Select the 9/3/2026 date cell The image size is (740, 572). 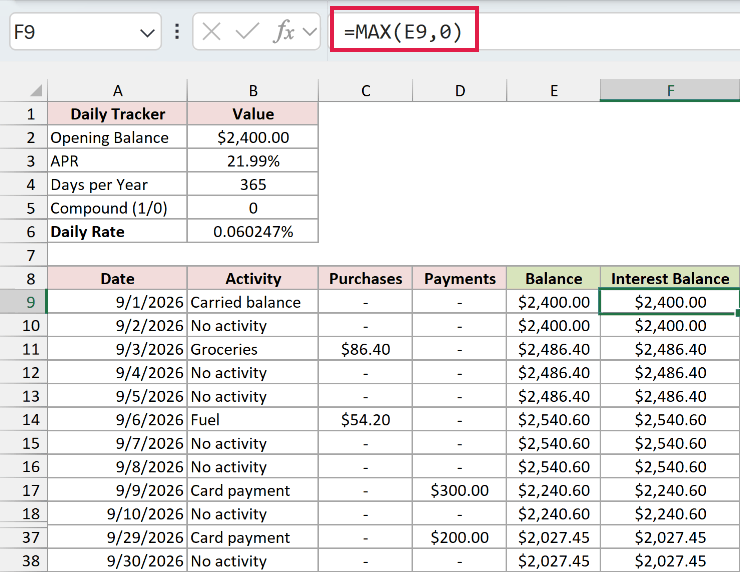tap(118, 349)
